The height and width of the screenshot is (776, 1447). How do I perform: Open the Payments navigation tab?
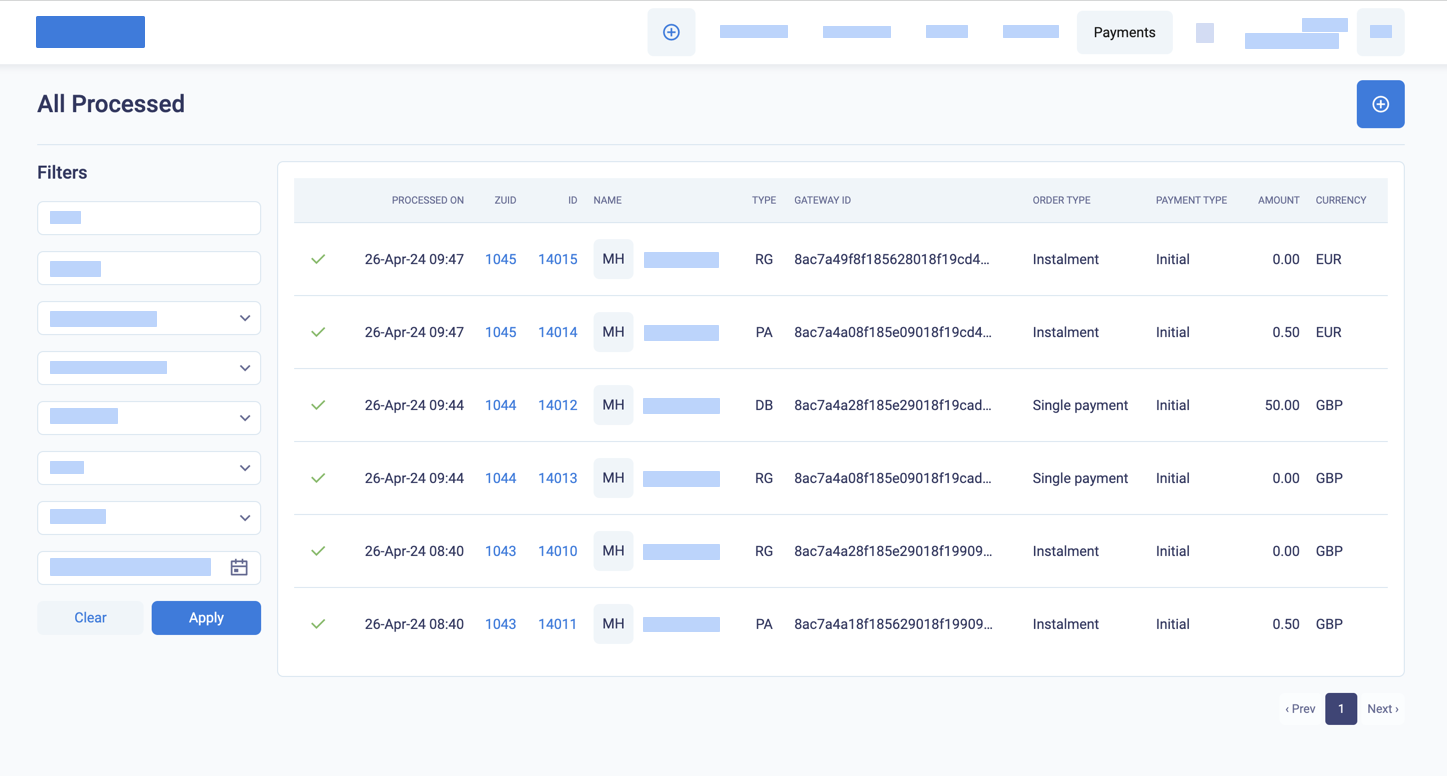coord(1124,32)
